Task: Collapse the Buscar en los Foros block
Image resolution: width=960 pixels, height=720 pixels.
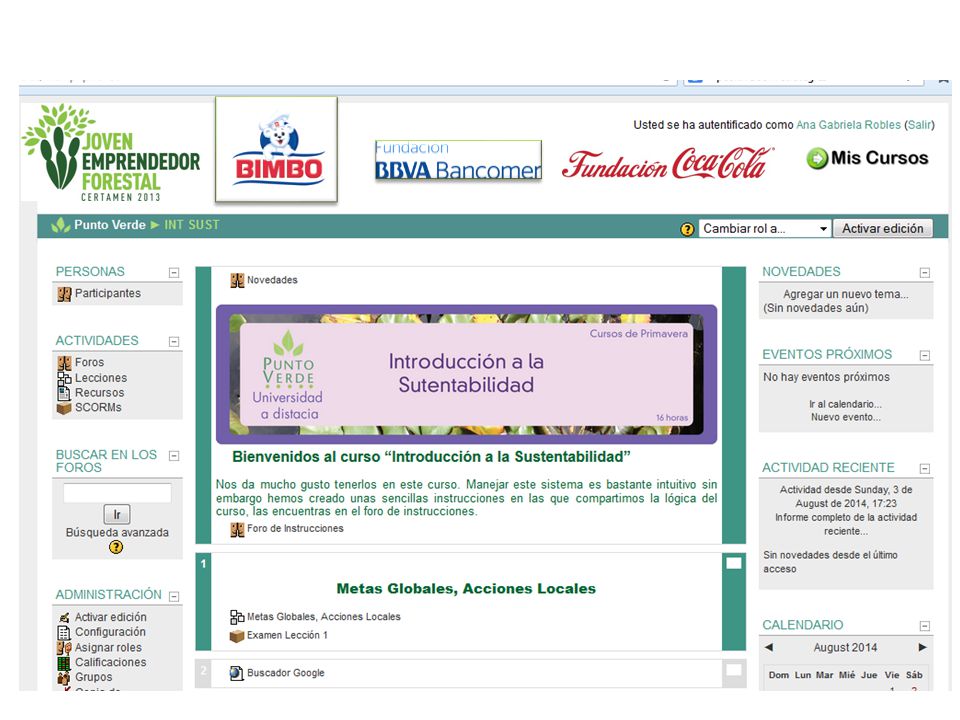Action: point(174,456)
